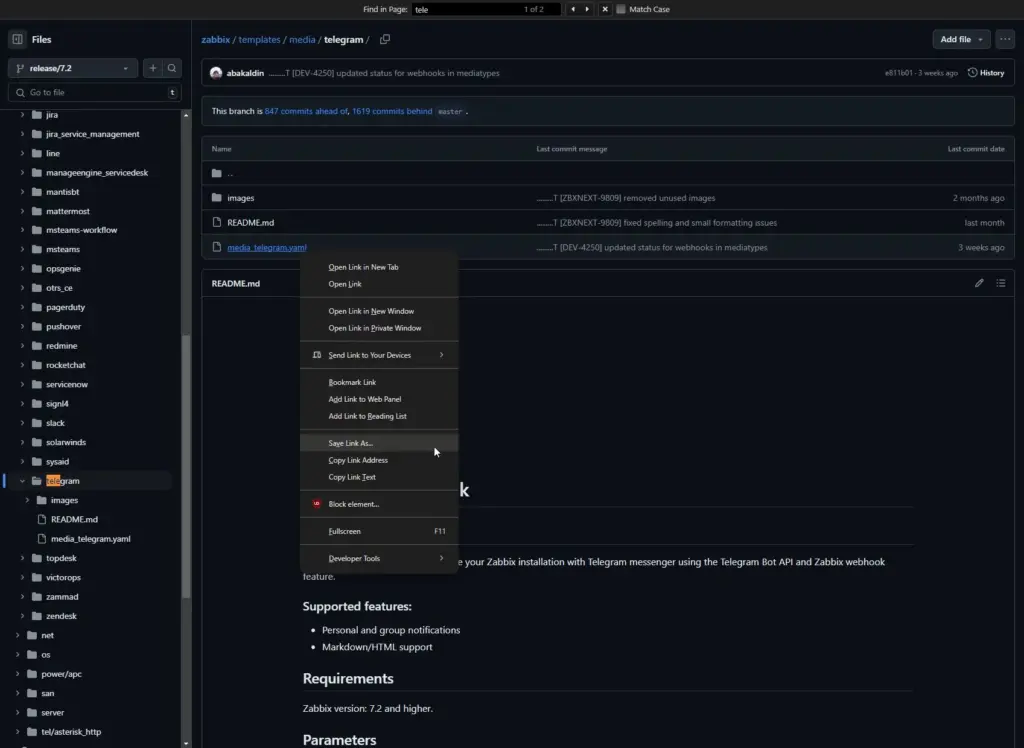1024x748 pixels.
Task: Open README outline list icon
Action: click(1000, 283)
